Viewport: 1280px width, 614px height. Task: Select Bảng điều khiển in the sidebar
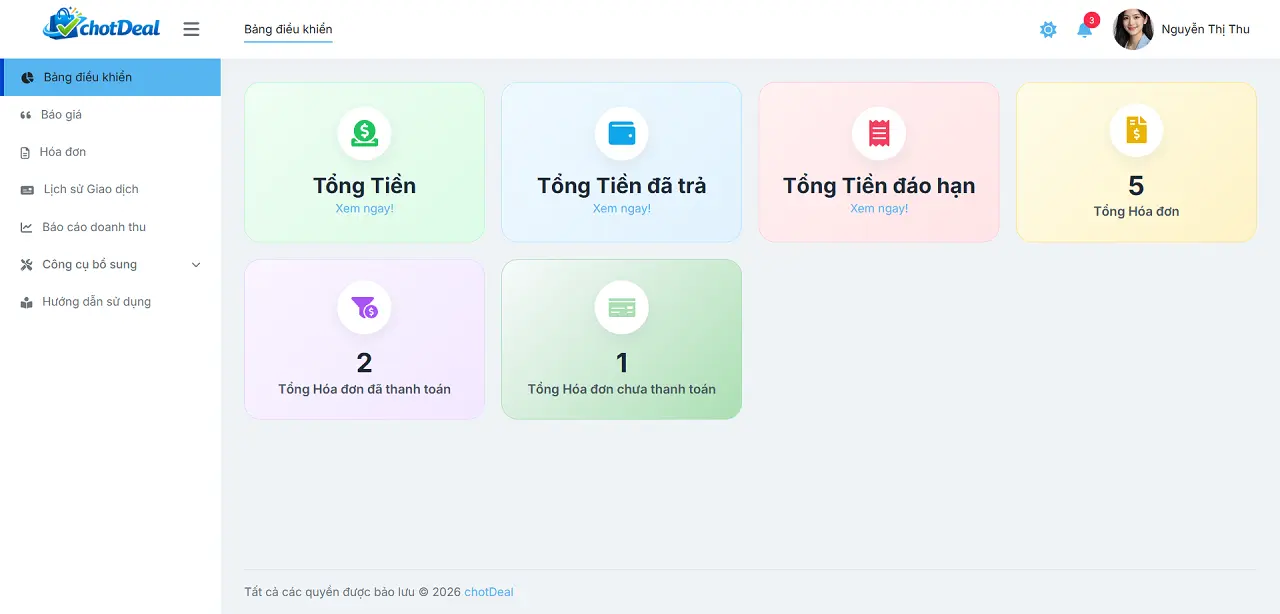click(87, 76)
